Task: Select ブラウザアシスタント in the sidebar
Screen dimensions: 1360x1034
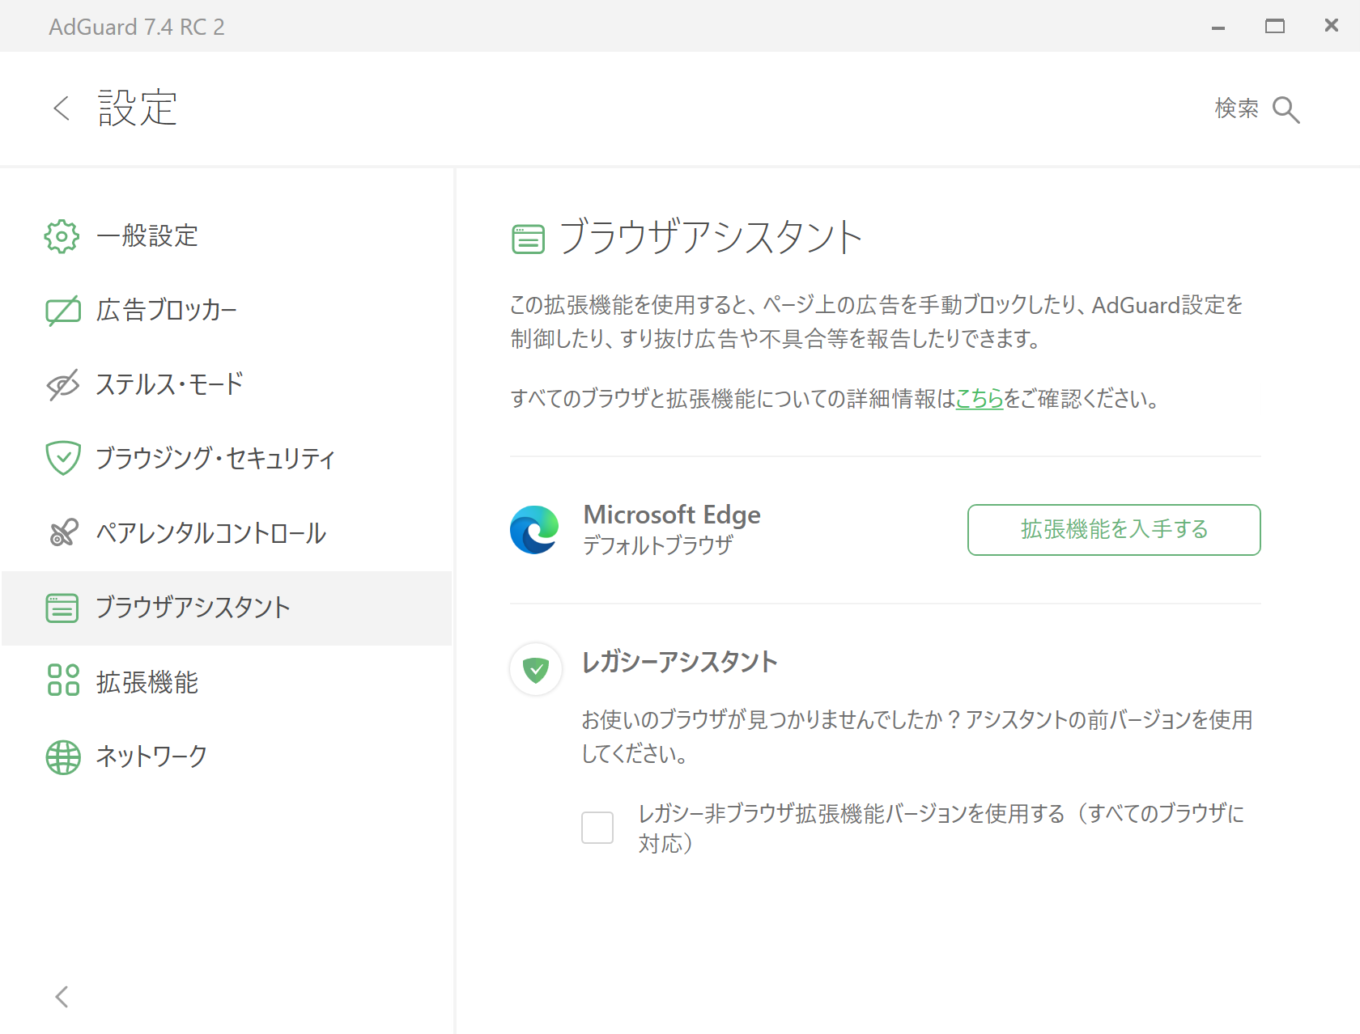Action: click(x=227, y=608)
